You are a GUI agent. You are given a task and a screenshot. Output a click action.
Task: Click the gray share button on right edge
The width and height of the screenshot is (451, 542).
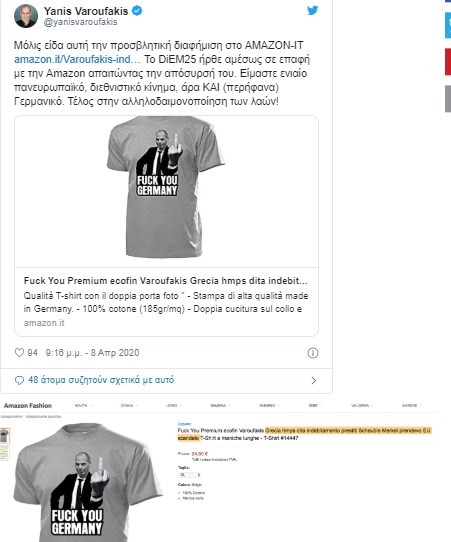448,99
